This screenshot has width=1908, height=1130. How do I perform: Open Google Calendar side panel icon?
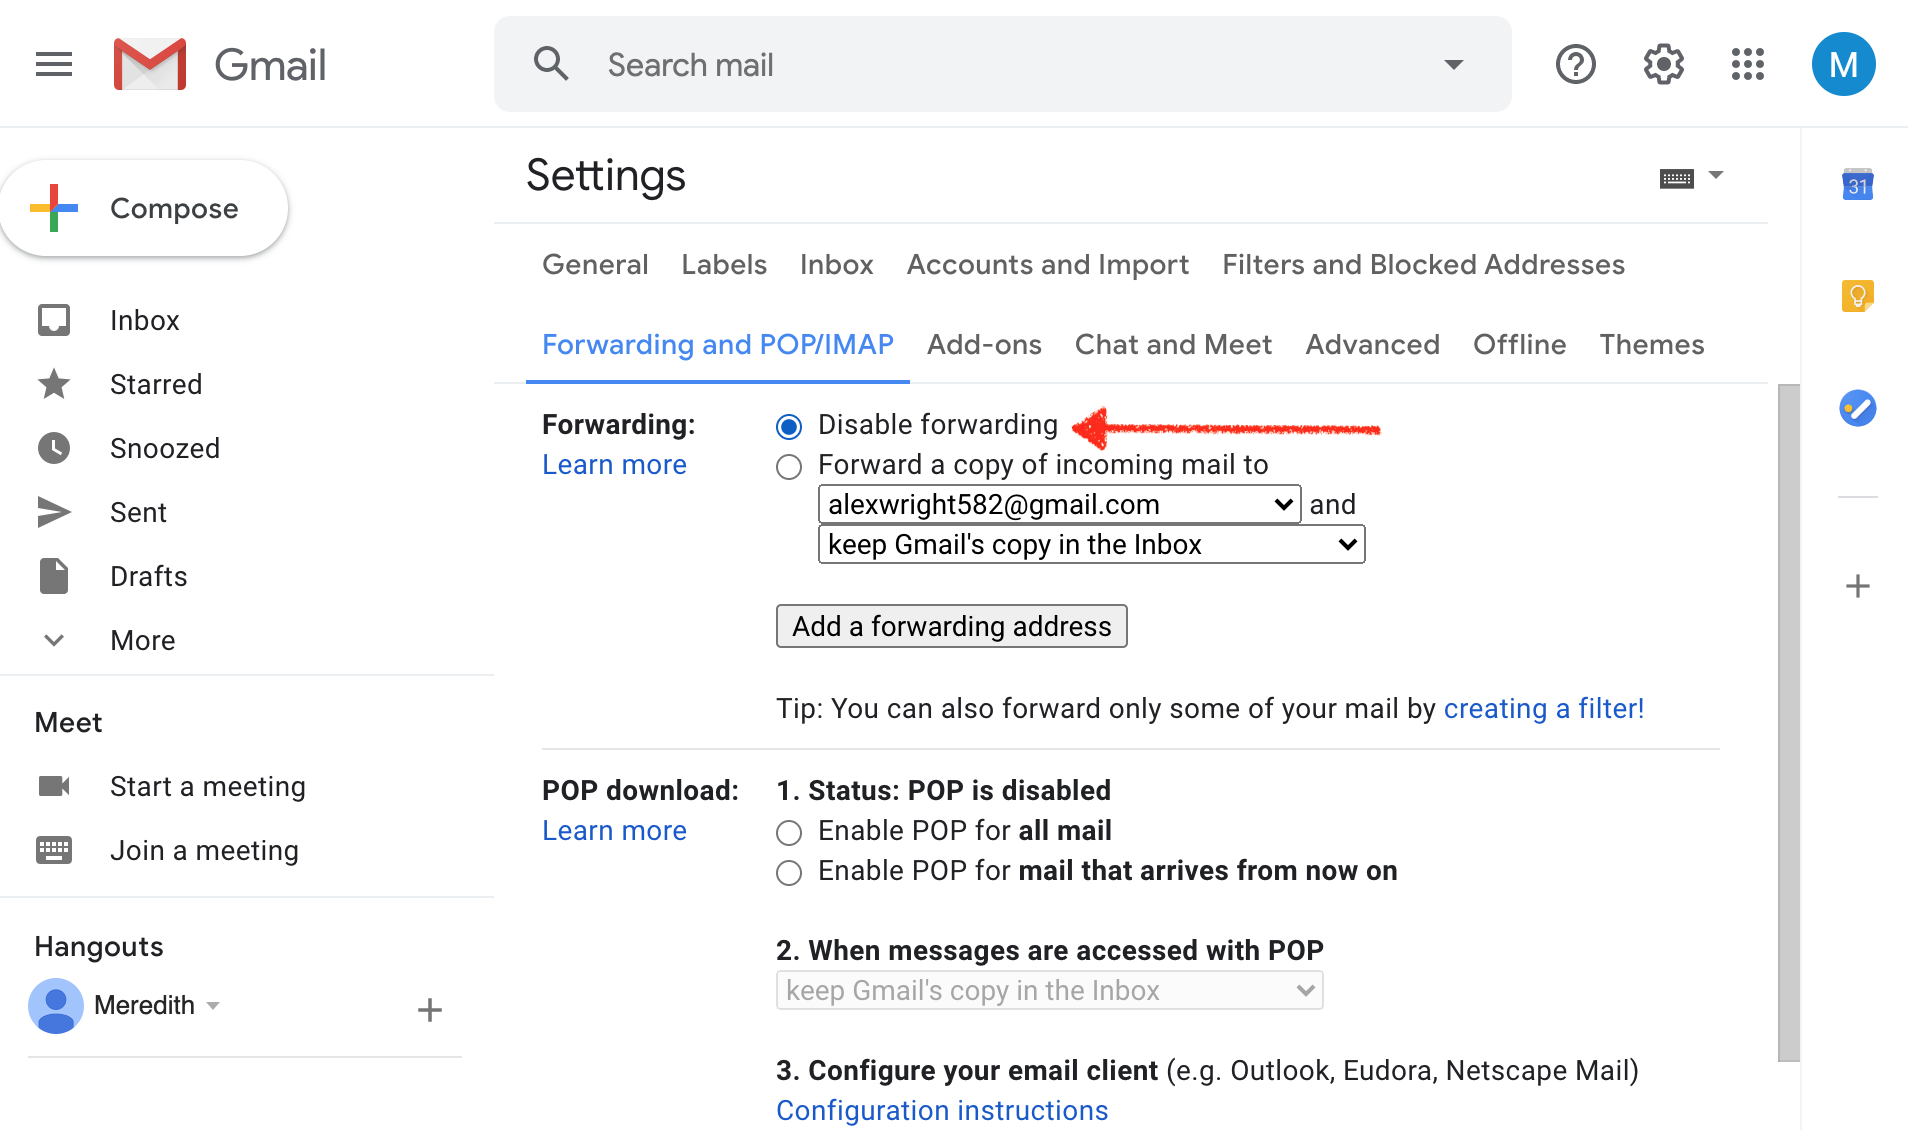pyautogui.click(x=1857, y=185)
